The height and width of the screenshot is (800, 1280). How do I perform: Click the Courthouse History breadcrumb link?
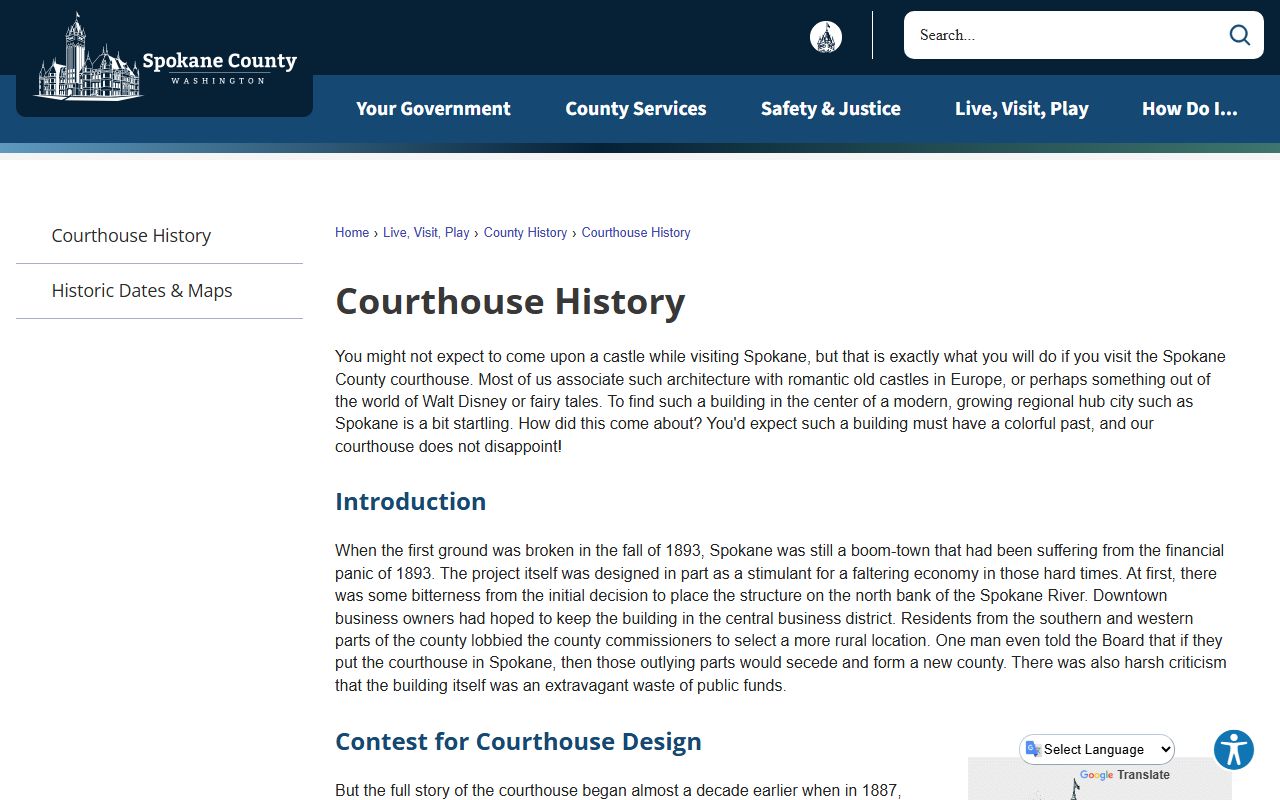click(x=636, y=232)
